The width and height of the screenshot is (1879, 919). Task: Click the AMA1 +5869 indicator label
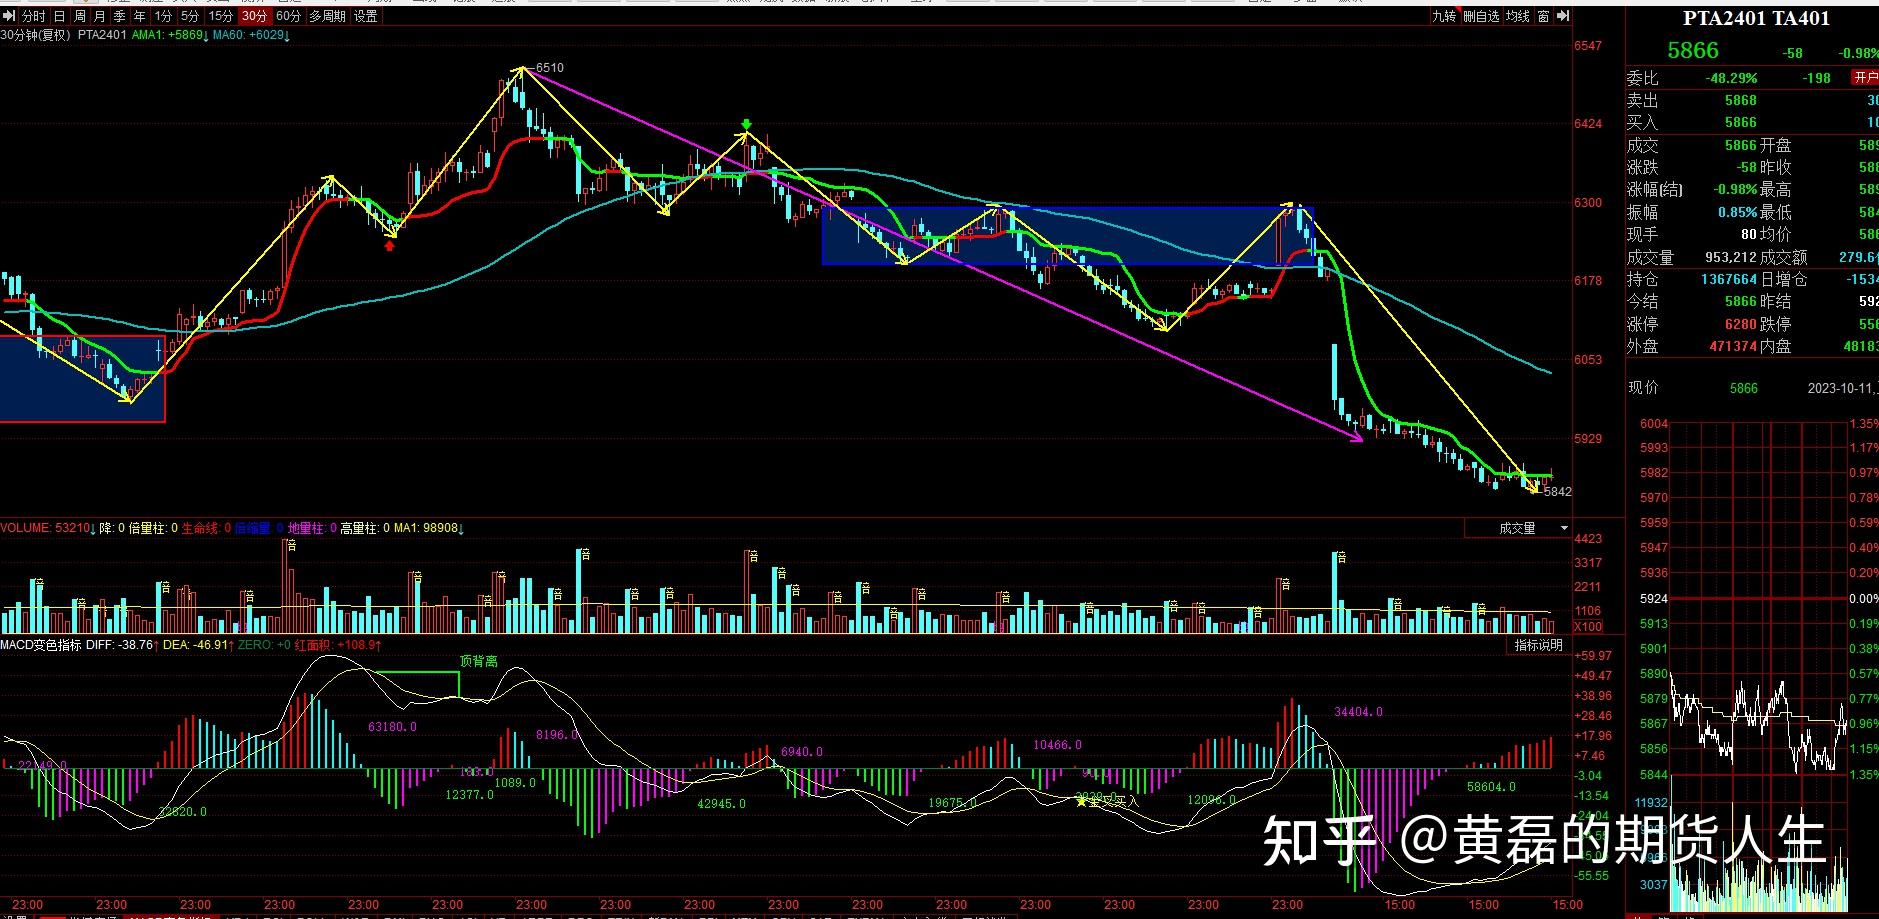(x=171, y=35)
